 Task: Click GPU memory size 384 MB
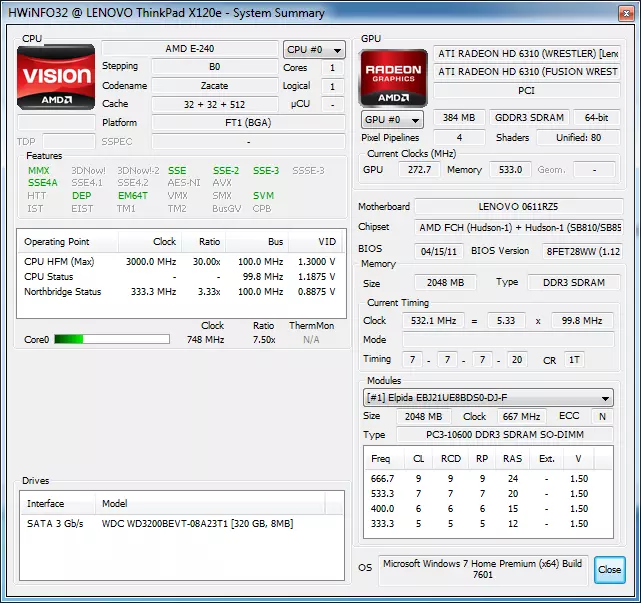[x=459, y=118]
